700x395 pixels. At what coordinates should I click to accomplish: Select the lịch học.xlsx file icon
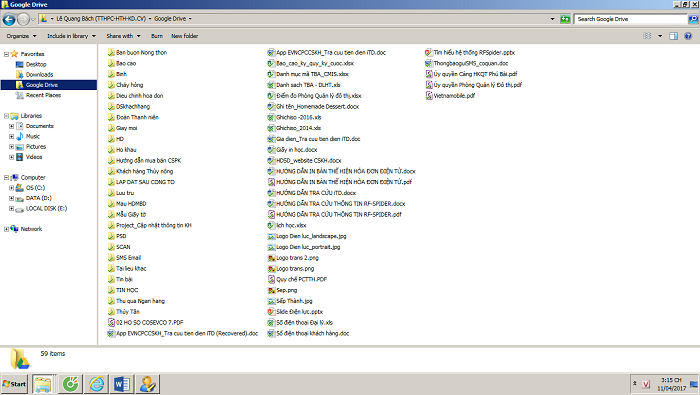click(x=271, y=225)
